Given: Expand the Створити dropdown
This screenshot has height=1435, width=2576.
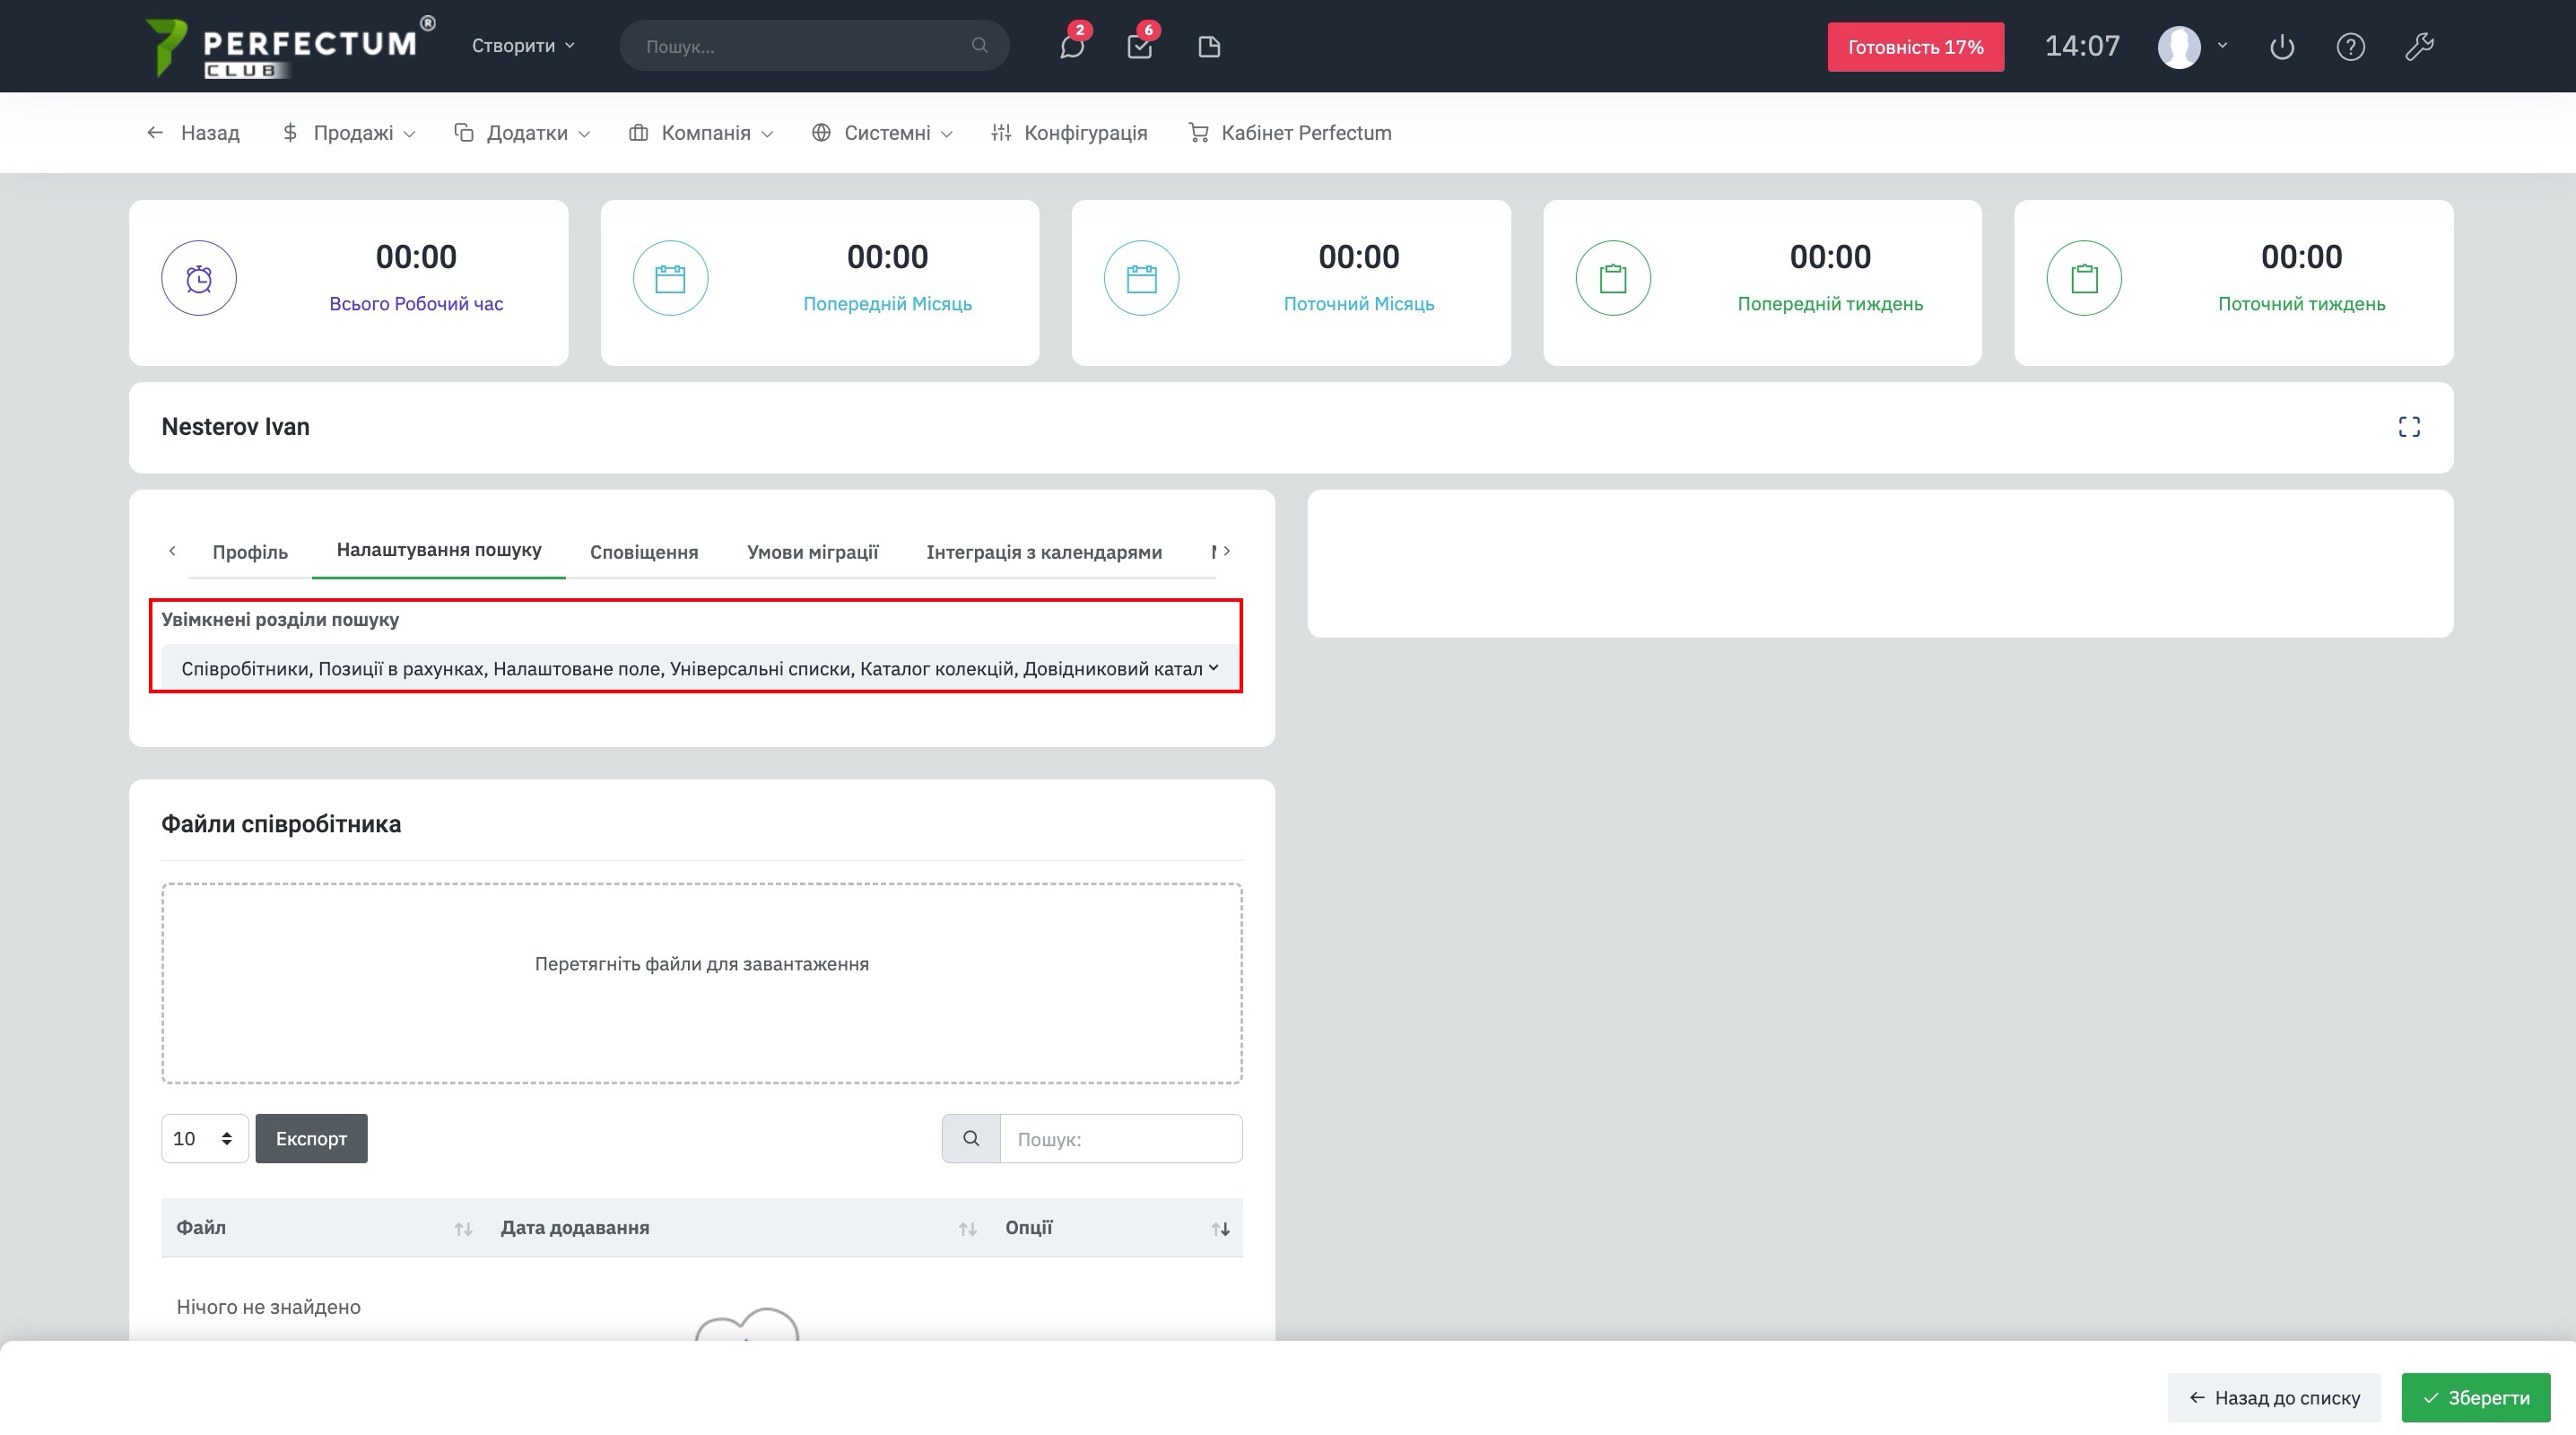Looking at the screenshot, I should point(523,45).
